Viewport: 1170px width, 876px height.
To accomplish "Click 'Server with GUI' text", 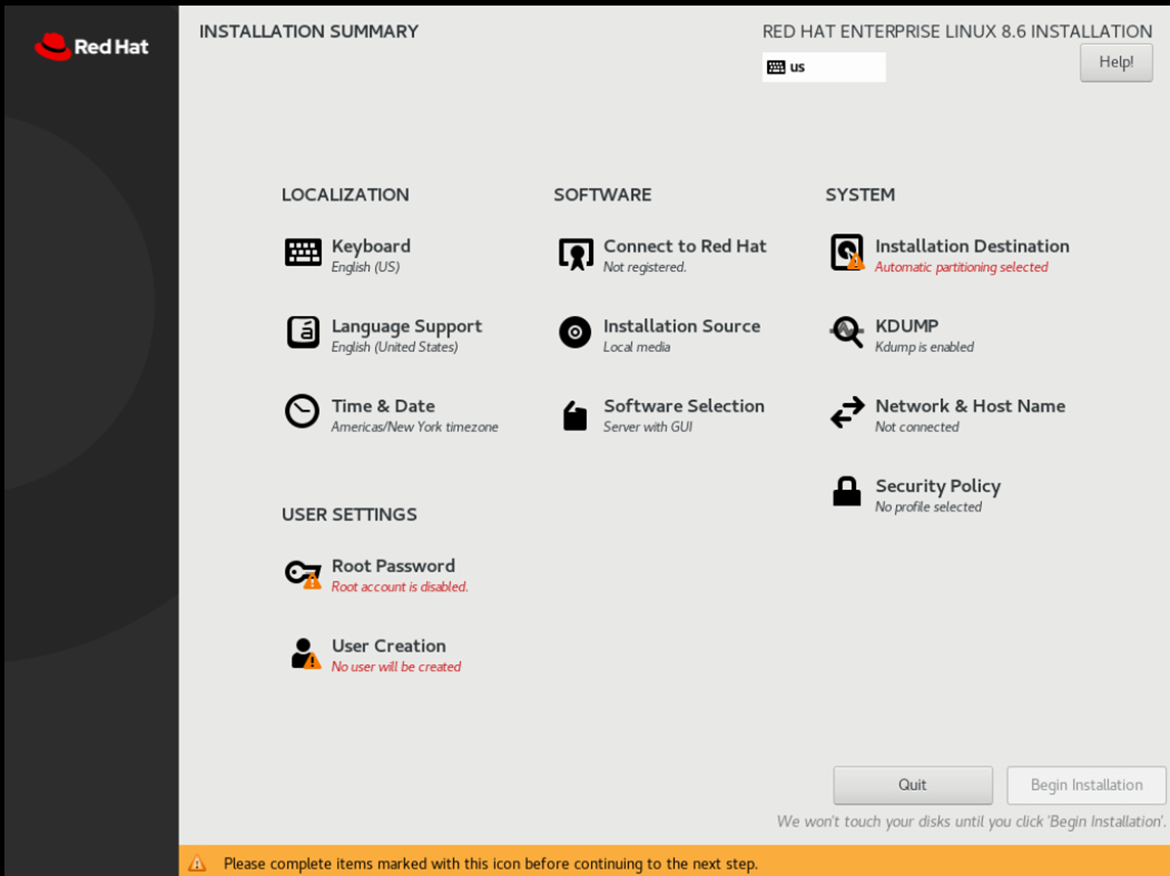I will tap(647, 427).
